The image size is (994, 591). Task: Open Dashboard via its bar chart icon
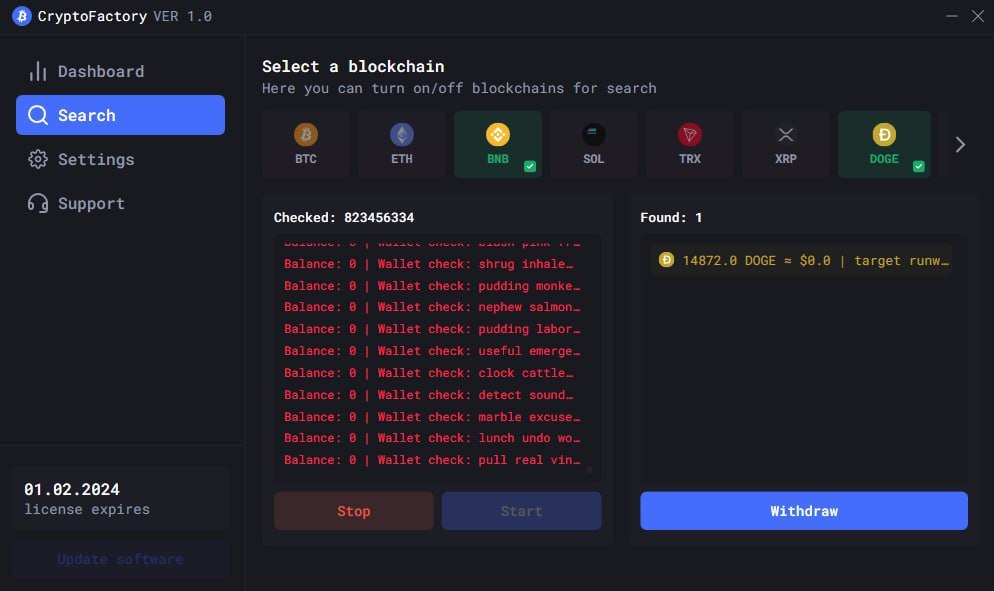point(37,71)
